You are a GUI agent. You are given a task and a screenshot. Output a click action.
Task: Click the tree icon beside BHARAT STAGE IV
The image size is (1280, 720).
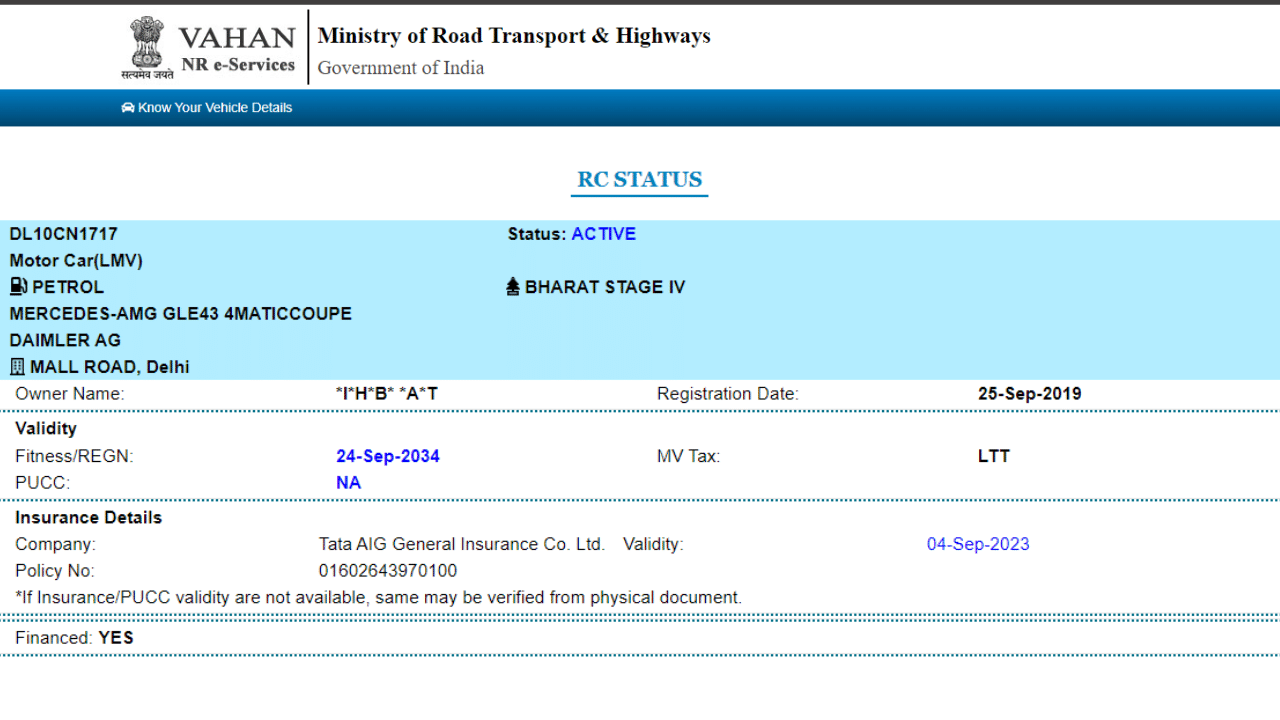pyautogui.click(x=513, y=288)
